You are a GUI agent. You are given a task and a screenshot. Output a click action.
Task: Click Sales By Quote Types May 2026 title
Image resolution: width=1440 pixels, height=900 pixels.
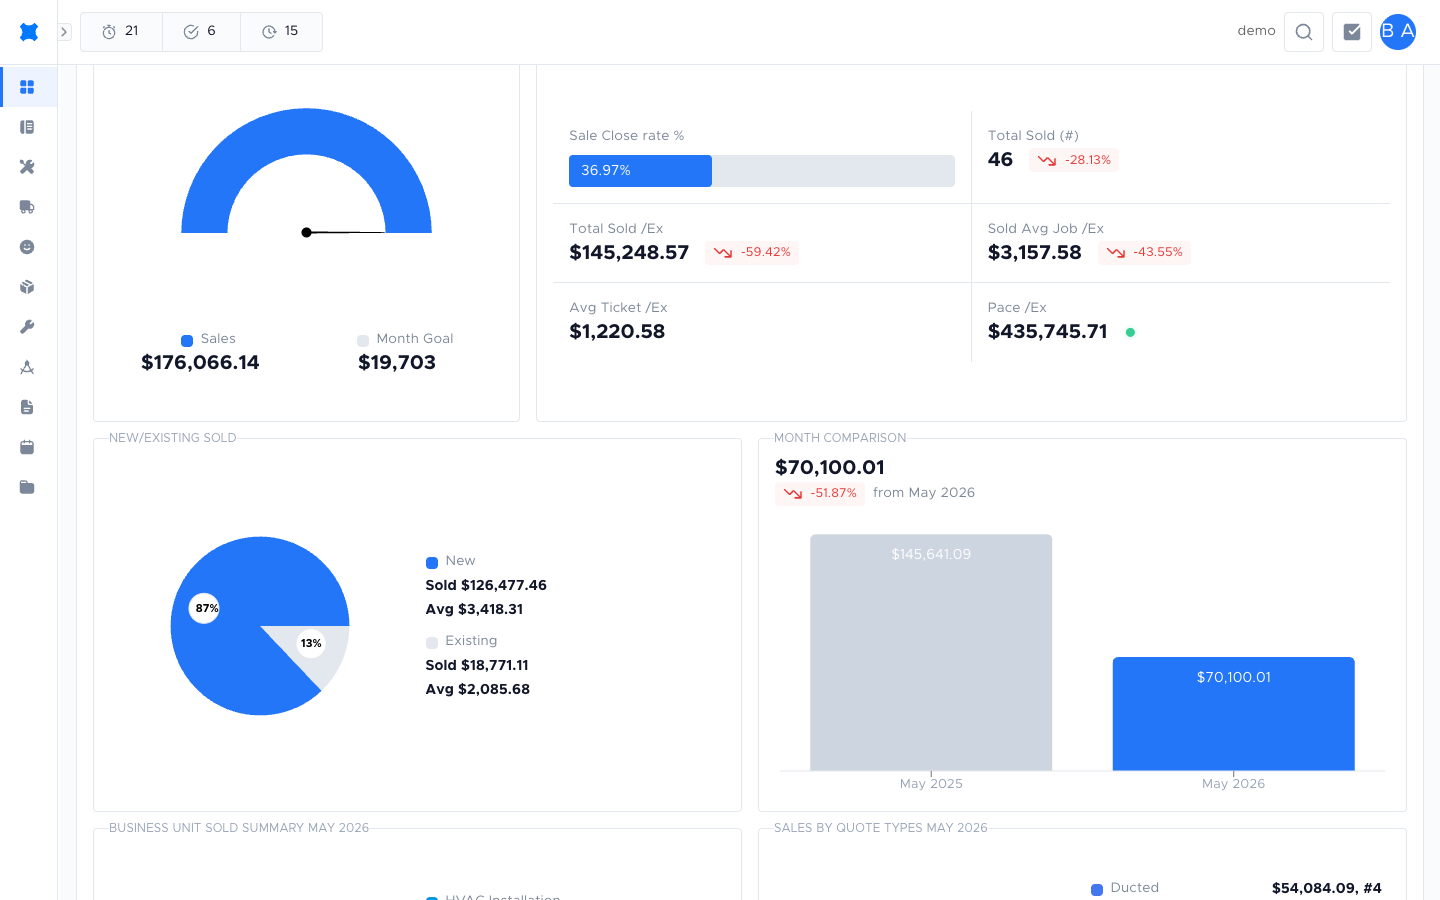(x=881, y=828)
